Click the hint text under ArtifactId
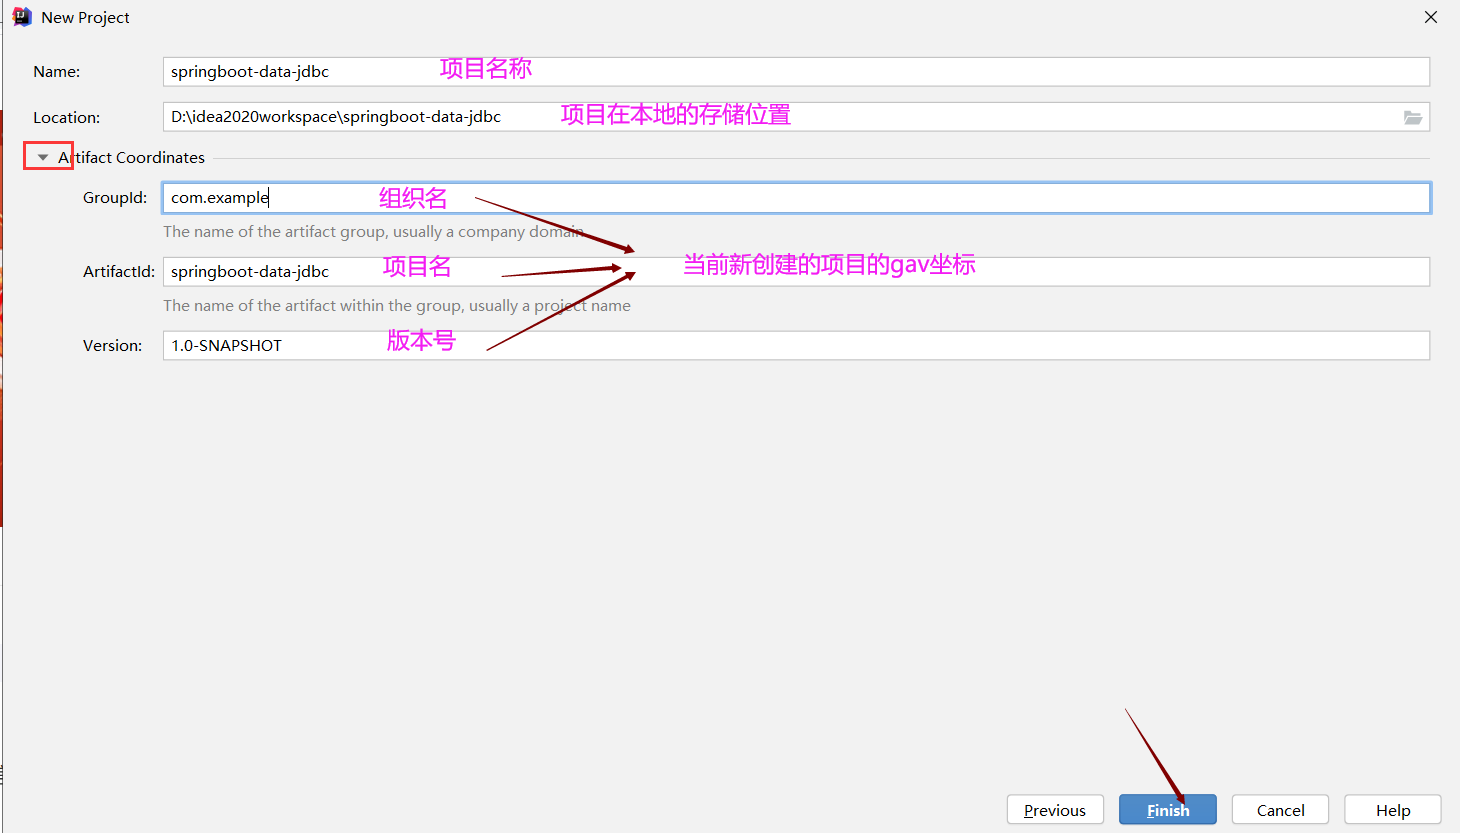This screenshot has width=1460, height=833. [x=396, y=305]
